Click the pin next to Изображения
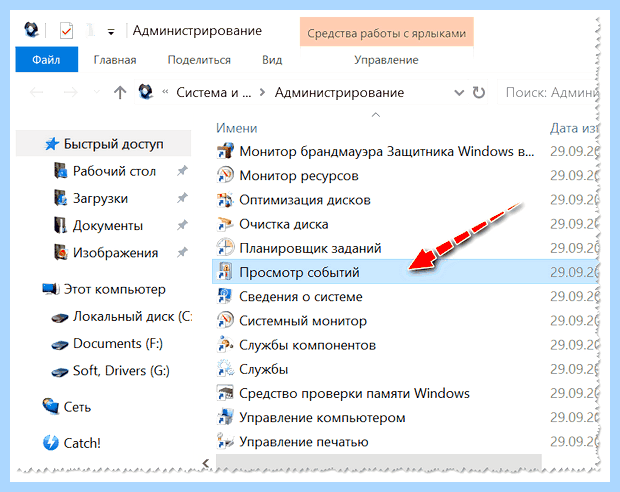The image size is (620, 492). 182,252
